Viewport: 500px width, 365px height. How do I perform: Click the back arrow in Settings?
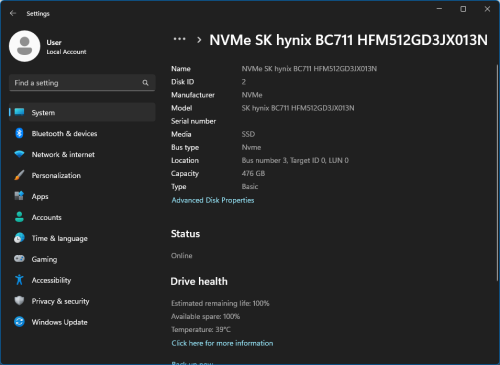(x=13, y=13)
